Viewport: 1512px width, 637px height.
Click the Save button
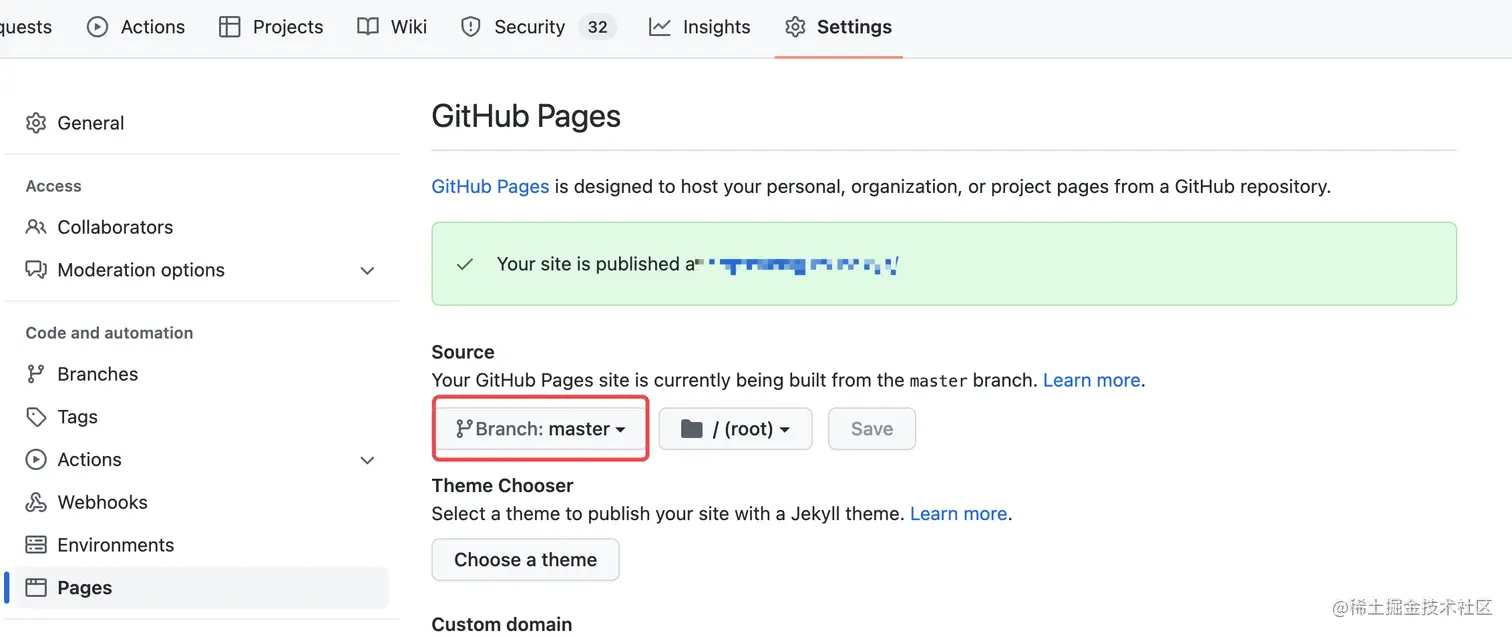click(x=872, y=429)
